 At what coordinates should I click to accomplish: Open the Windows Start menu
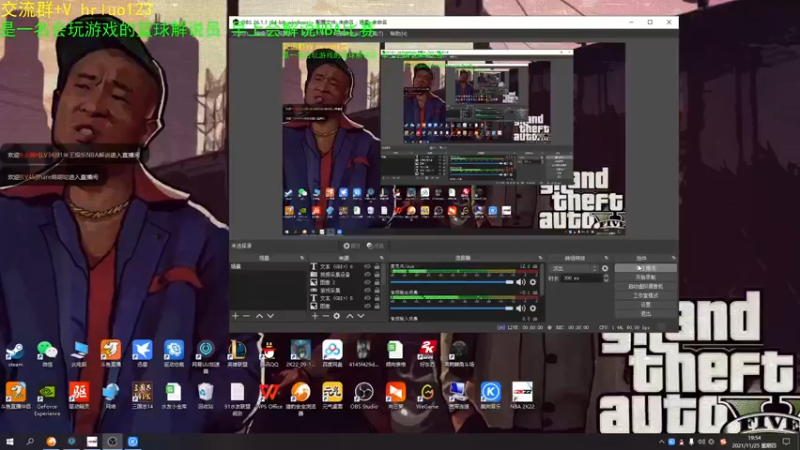[x=10, y=442]
